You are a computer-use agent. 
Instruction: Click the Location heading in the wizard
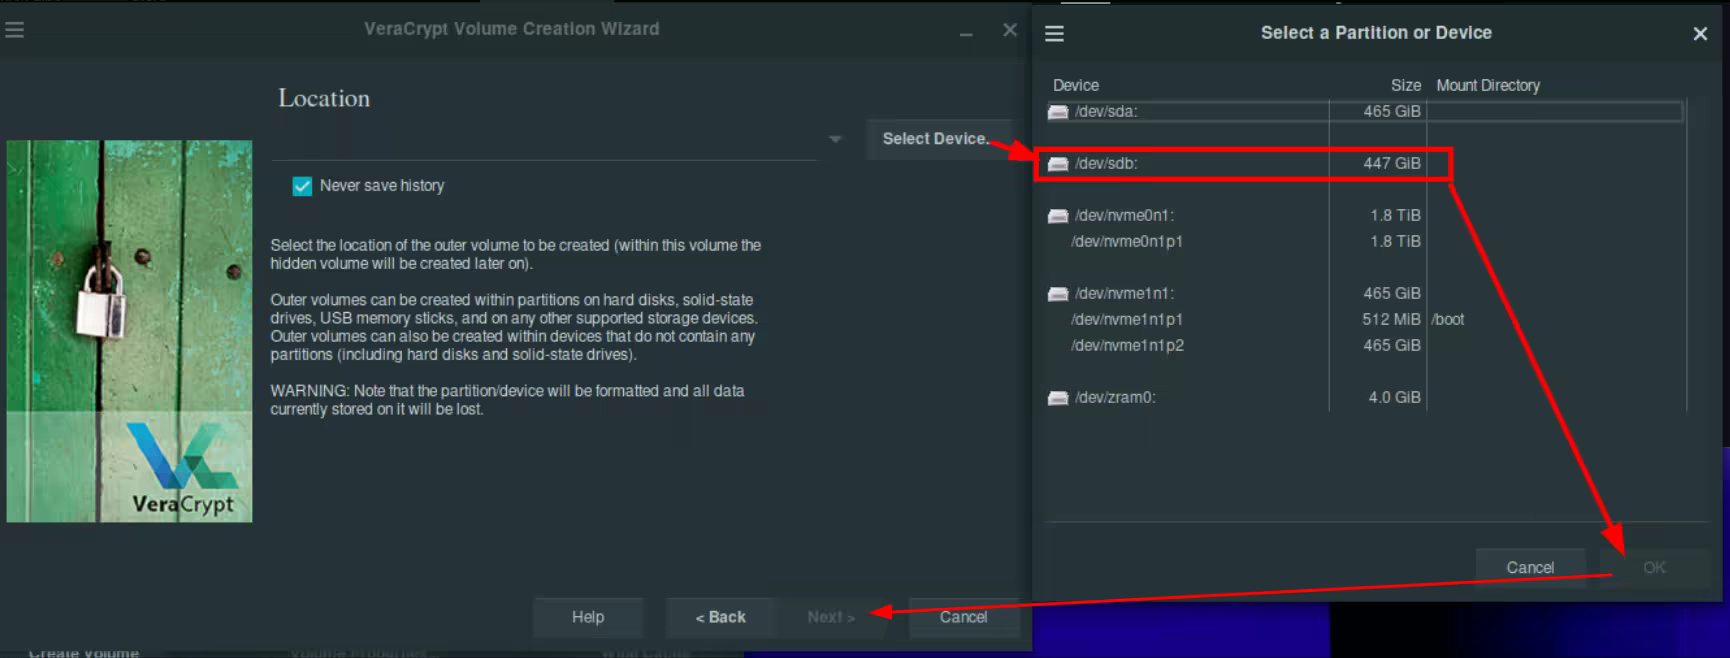(324, 99)
